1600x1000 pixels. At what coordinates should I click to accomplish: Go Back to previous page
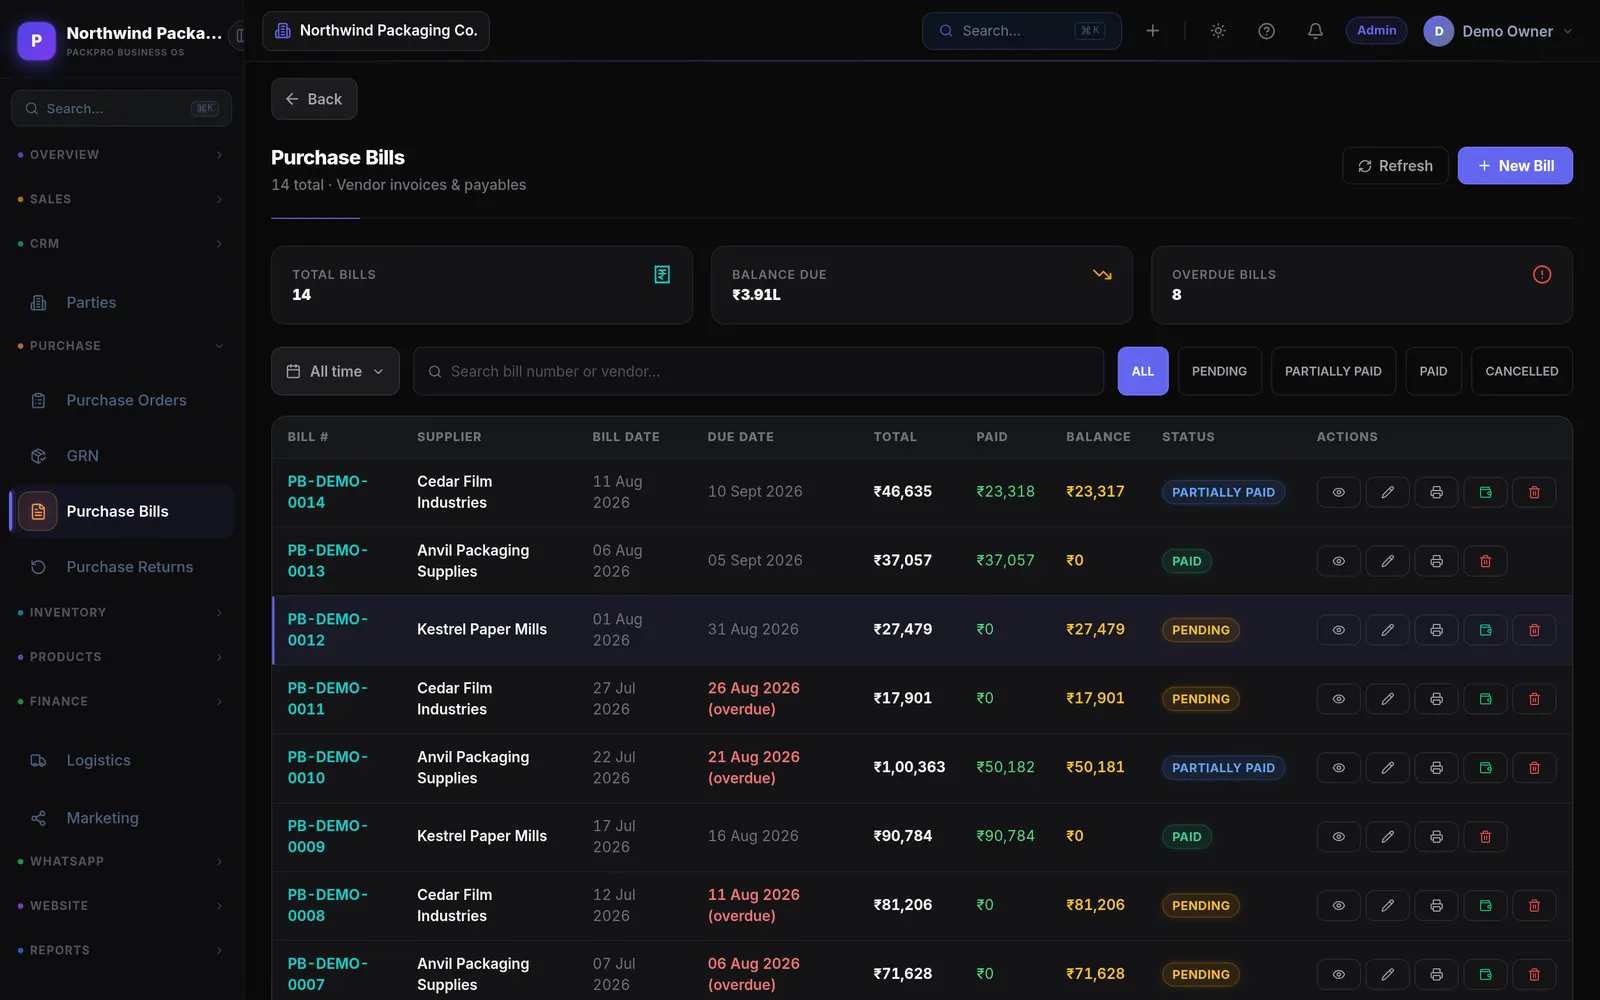tap(314, 99)
